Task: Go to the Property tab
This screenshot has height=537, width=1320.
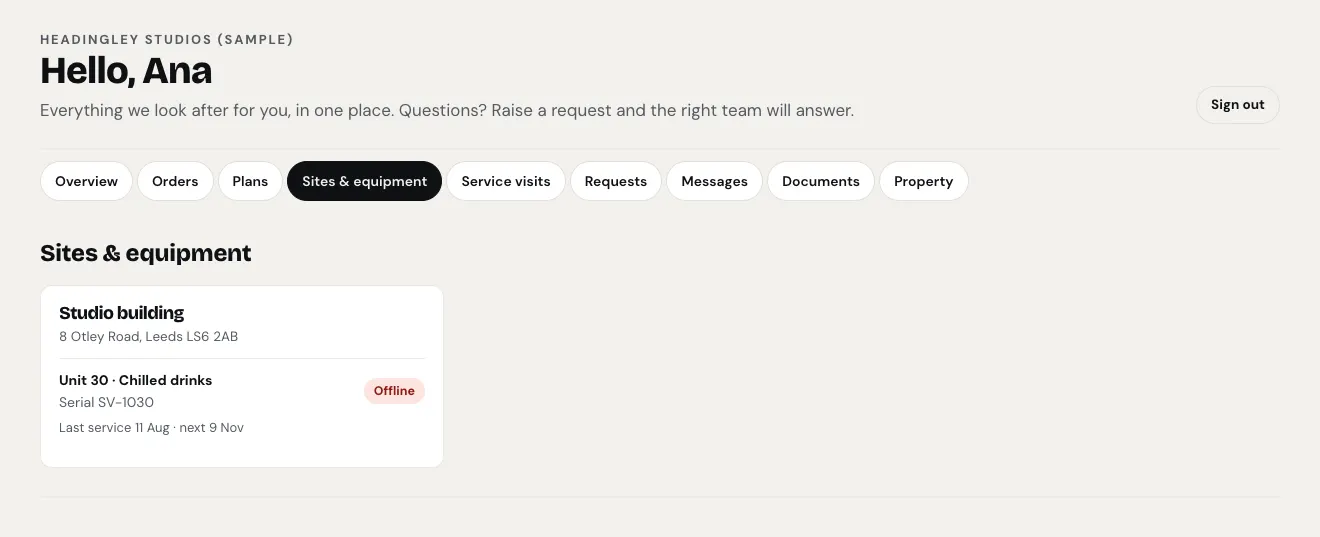Action: pos(924,181)
